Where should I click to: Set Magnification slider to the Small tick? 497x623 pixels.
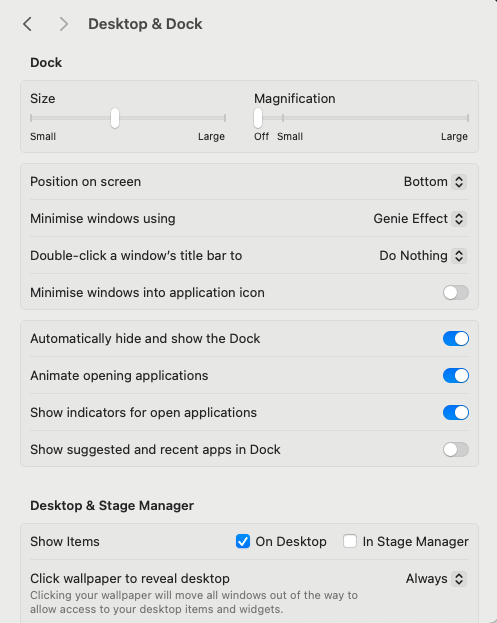[x=283, y=118]
